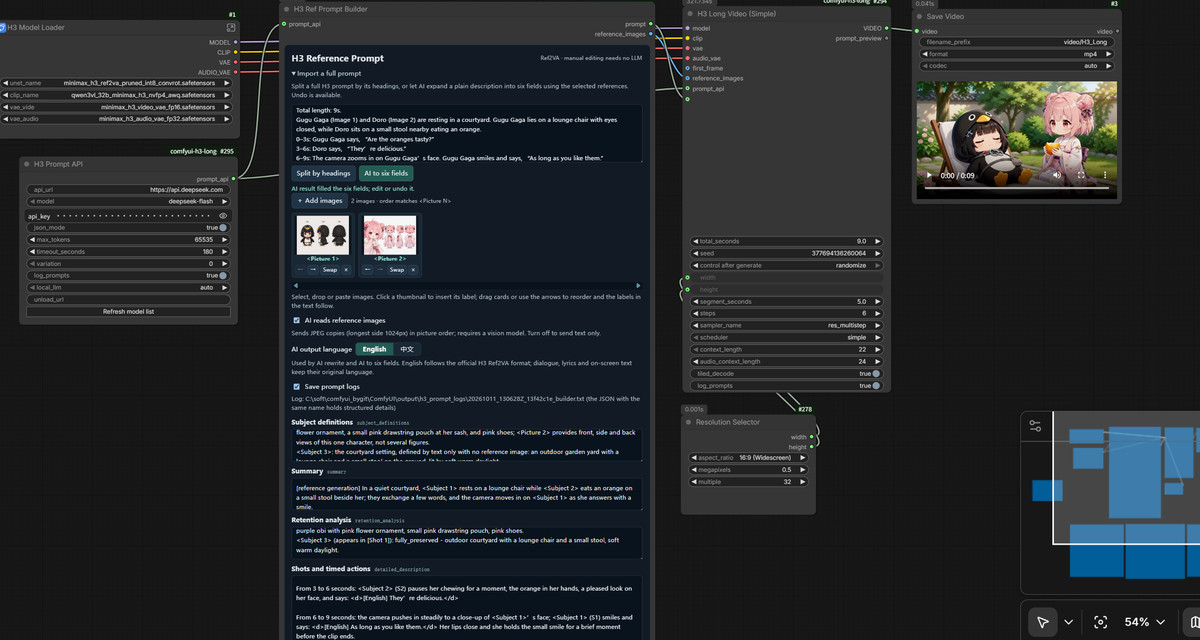1200x640 pixels.
Task: Open video preview in fullscreen
Action: tap(1083, 176)
